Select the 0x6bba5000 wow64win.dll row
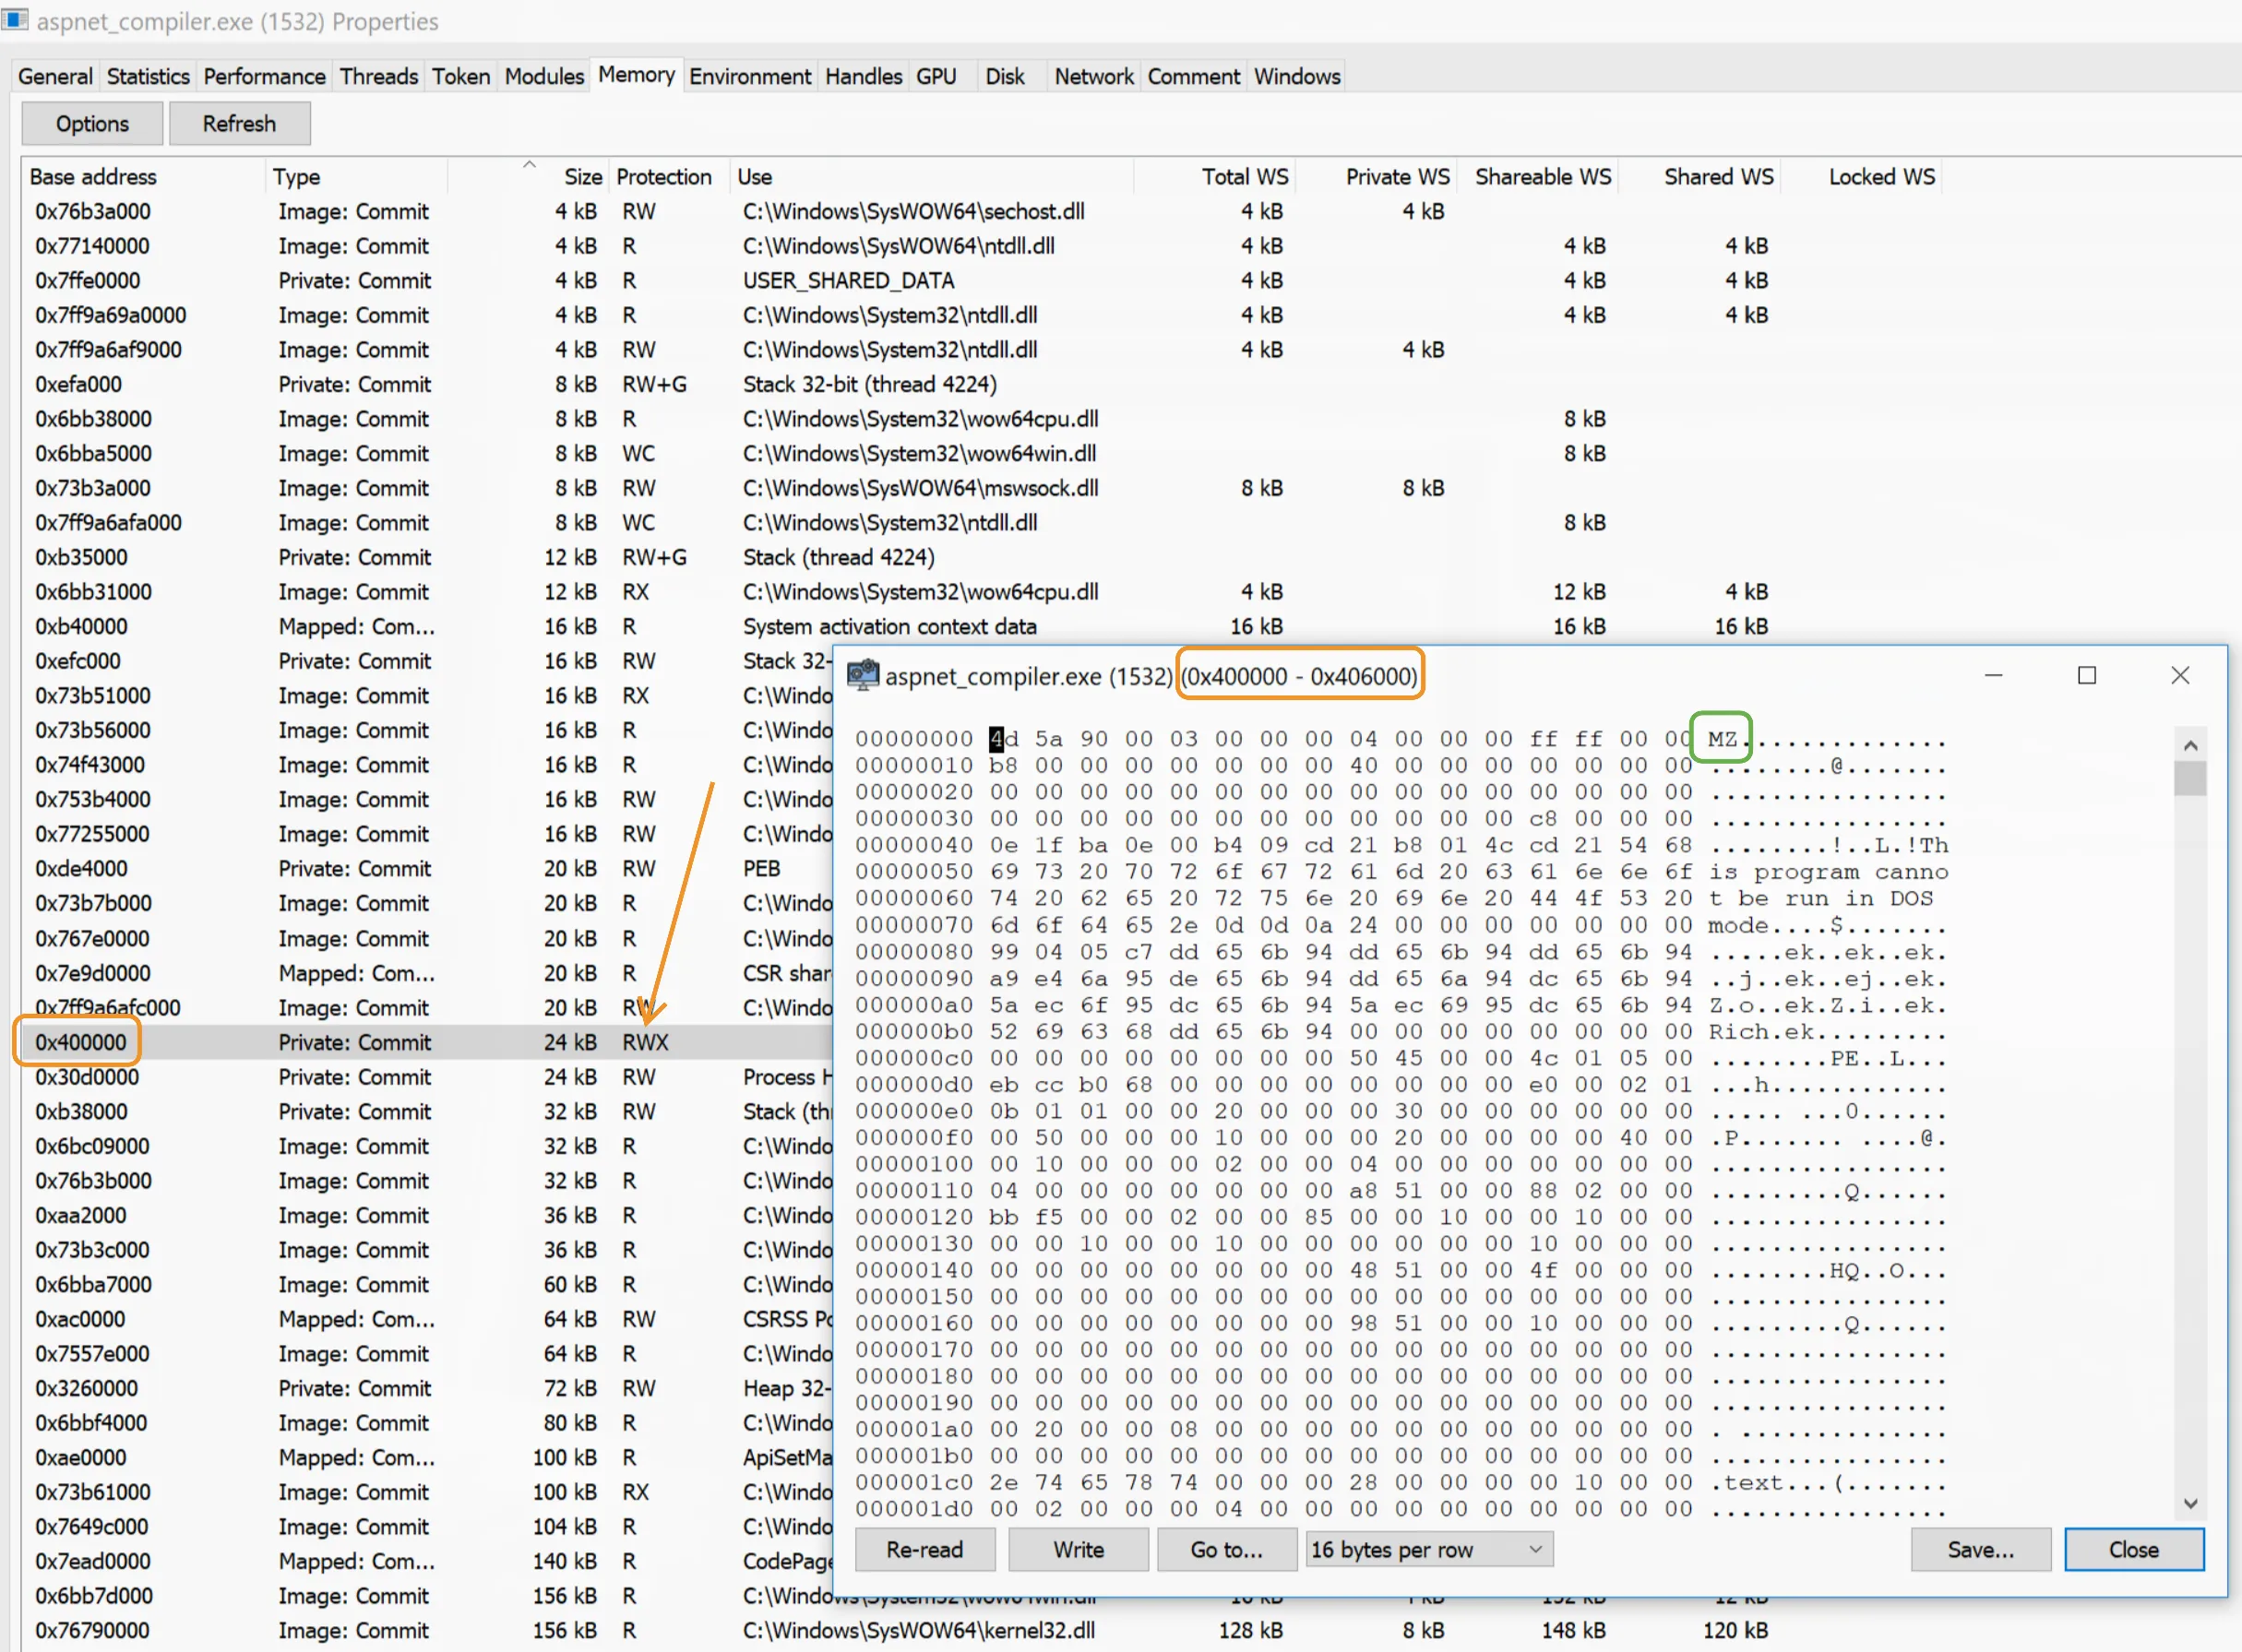 coord(1130,453)
